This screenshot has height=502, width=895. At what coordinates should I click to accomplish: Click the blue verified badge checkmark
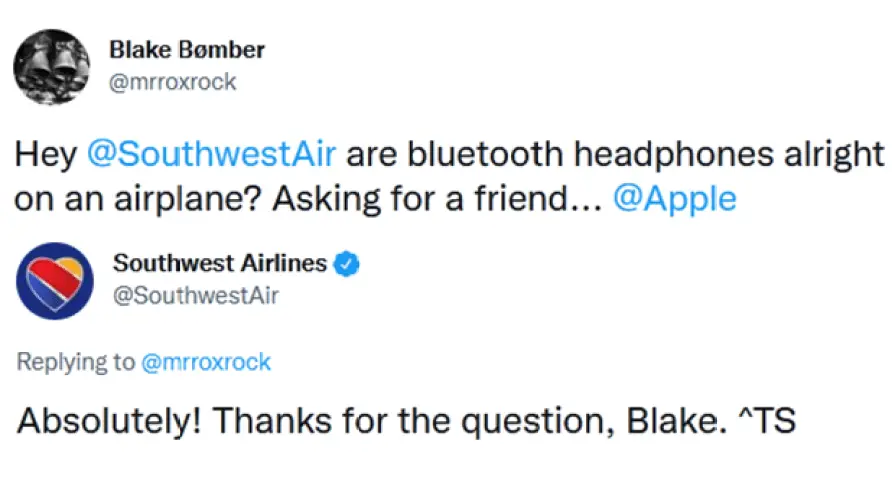pos(347,264)
